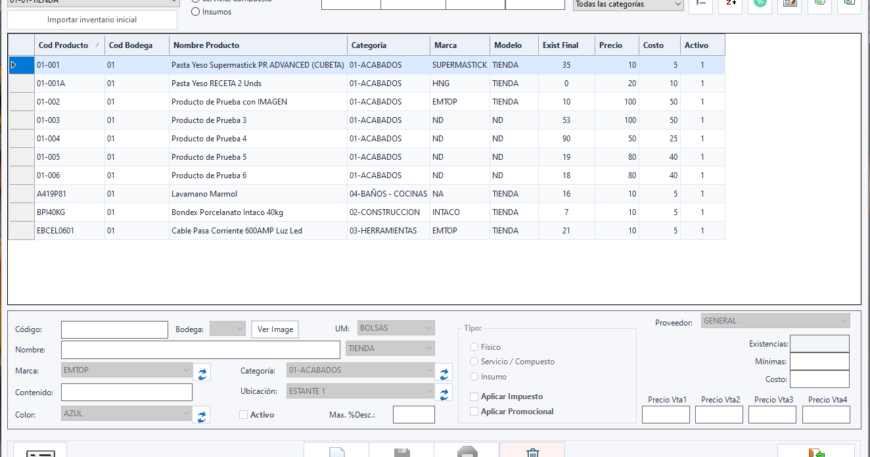Click the 04-BAÑOS - COCINAS category cell

click(388, 194)
